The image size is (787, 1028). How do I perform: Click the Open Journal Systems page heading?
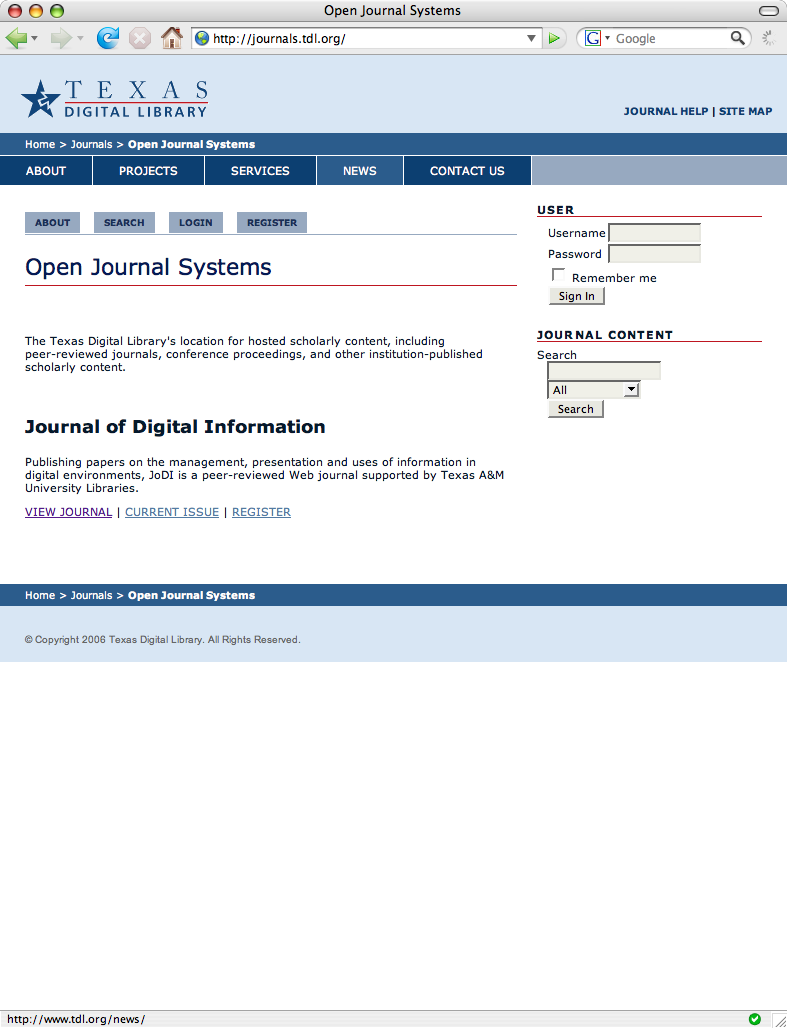[x=148, y=267]
